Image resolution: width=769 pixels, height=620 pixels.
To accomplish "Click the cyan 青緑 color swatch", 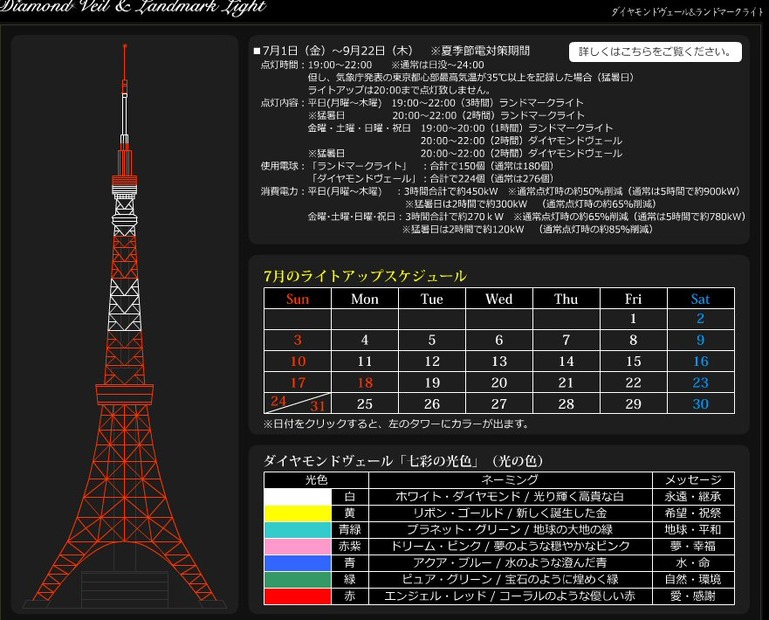I will pyautogui.click(x=298, y=530).
